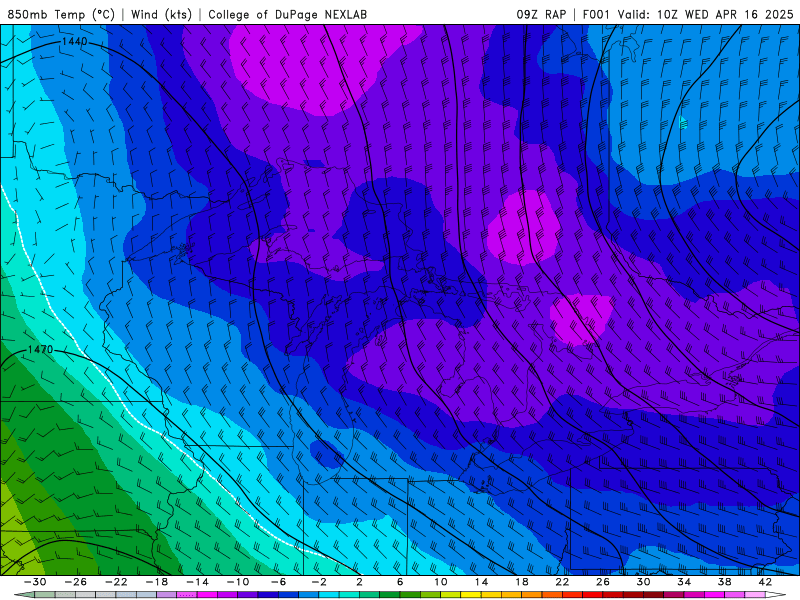Click the 6 color bar tick label
800x600 pixels.
click(x=400, y=582)
